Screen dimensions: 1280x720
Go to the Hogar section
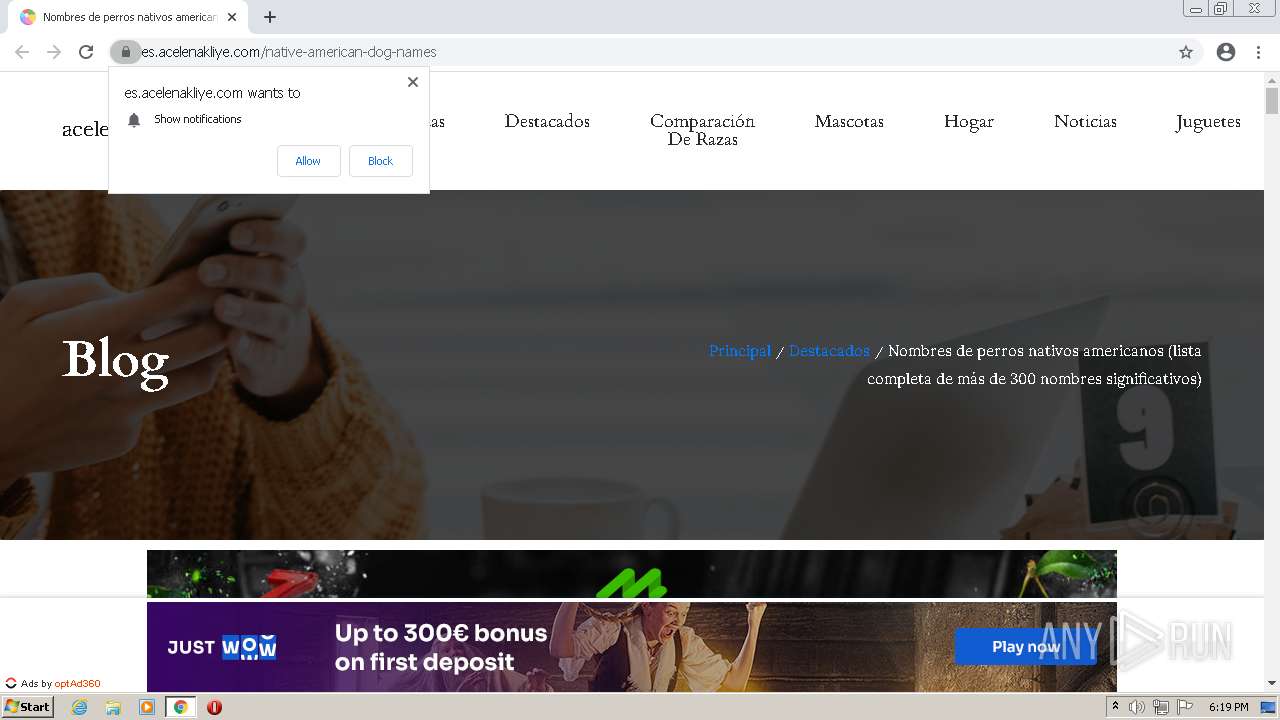point(969,121)
